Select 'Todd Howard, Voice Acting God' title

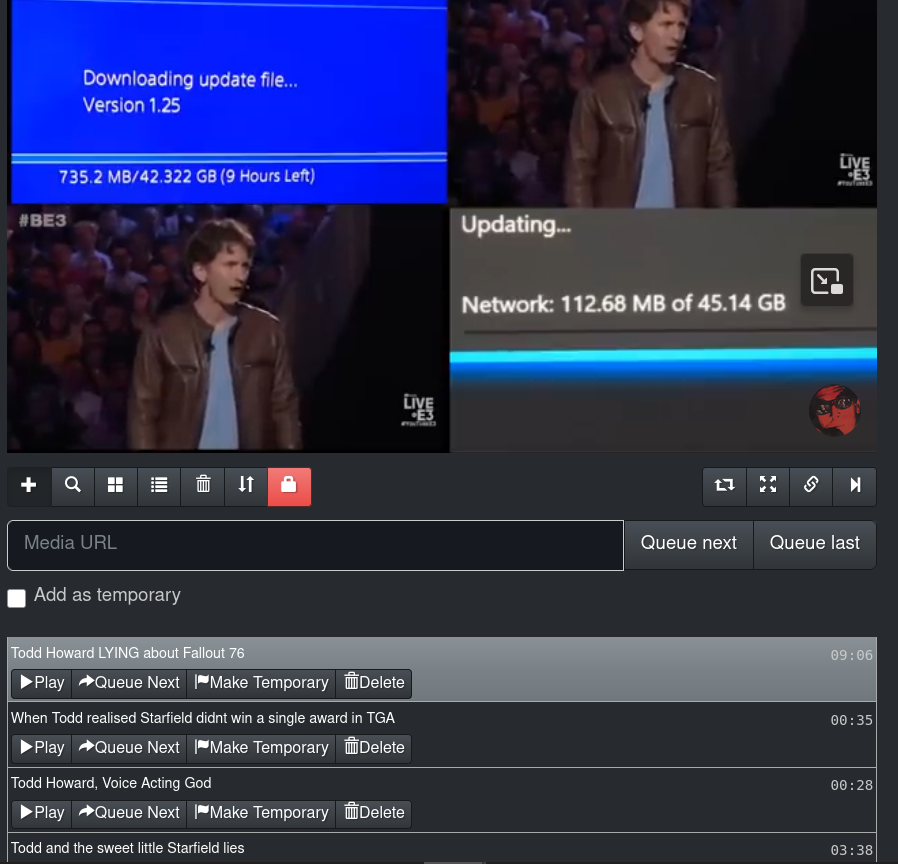111,783
